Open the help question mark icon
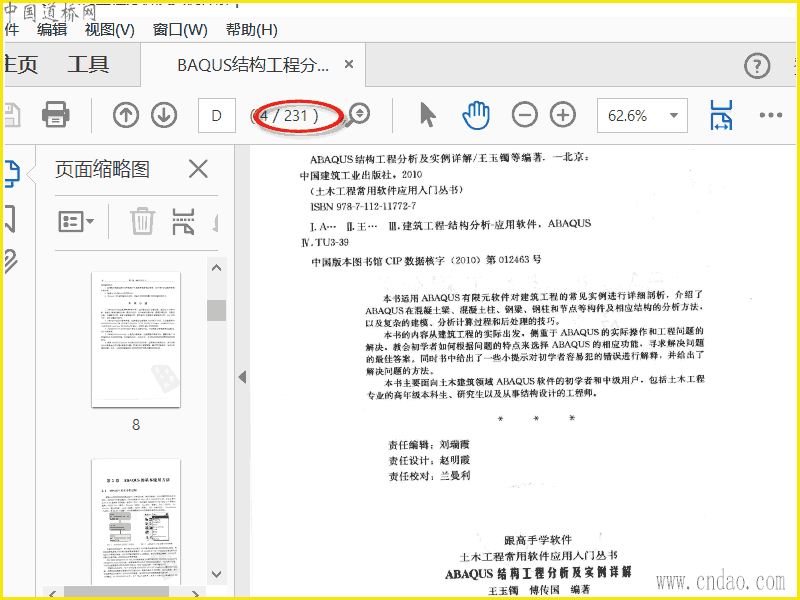The width and height of the screenshot is (800, 600). point(757,66)
